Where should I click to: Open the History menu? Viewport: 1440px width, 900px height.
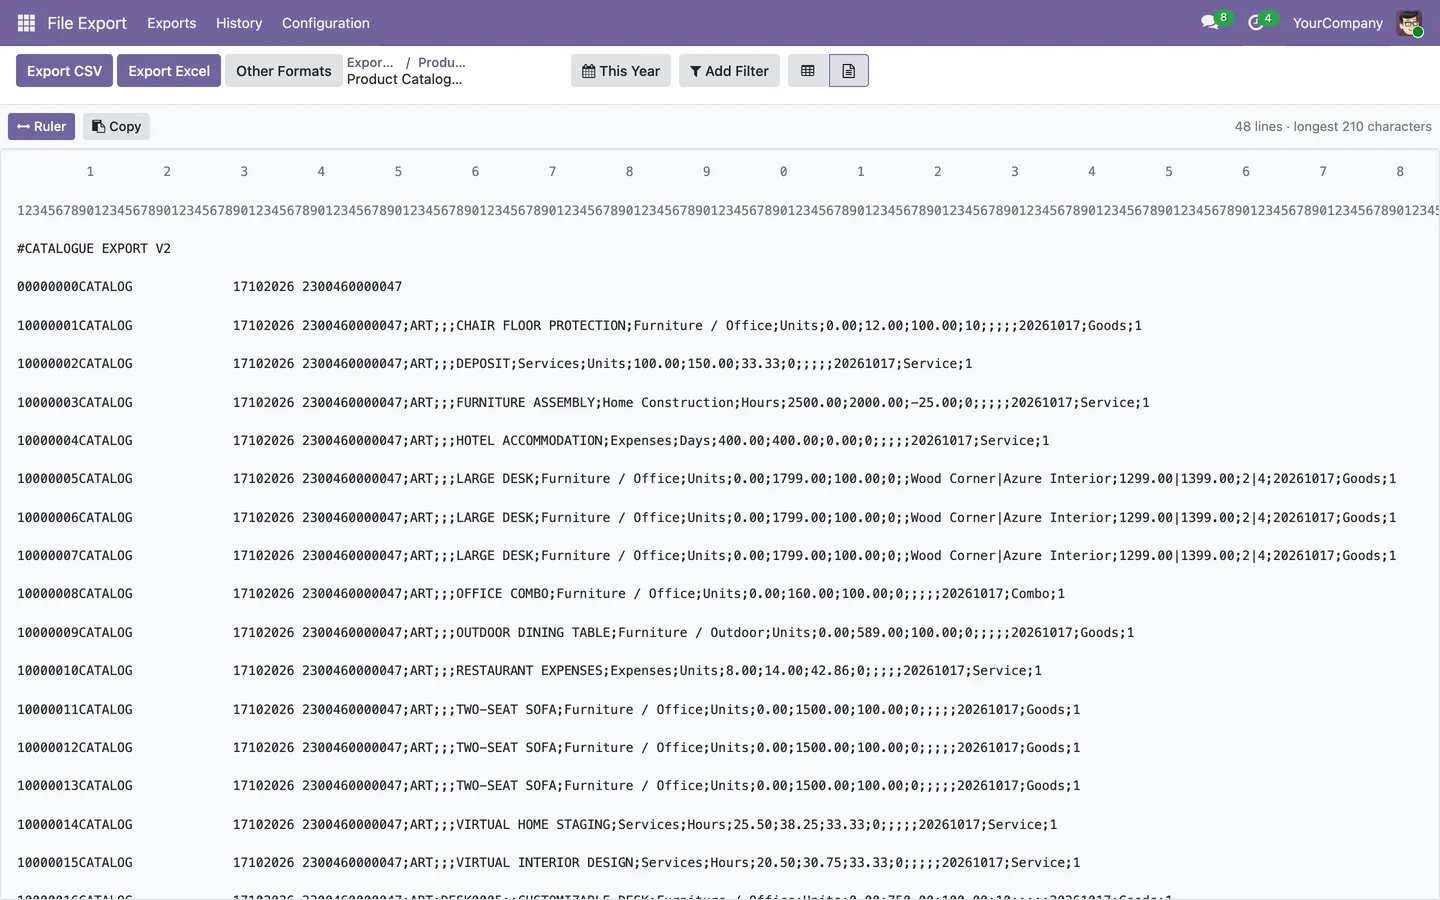point(239,23)
